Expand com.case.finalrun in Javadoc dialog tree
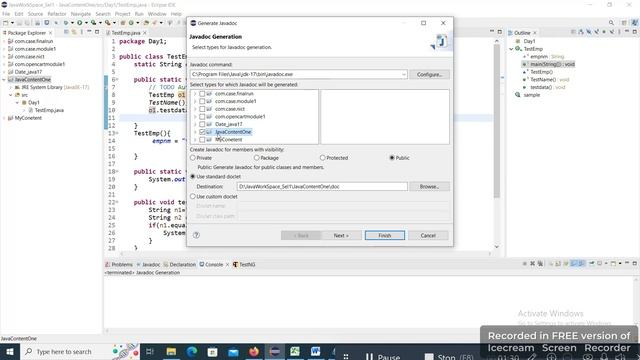The width and height of the screenshot is (640, 360). [x=195, y=94]
